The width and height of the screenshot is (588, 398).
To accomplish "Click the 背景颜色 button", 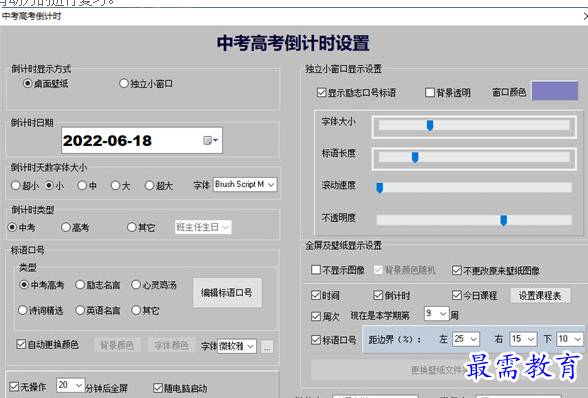I will (x=117, y=345).
